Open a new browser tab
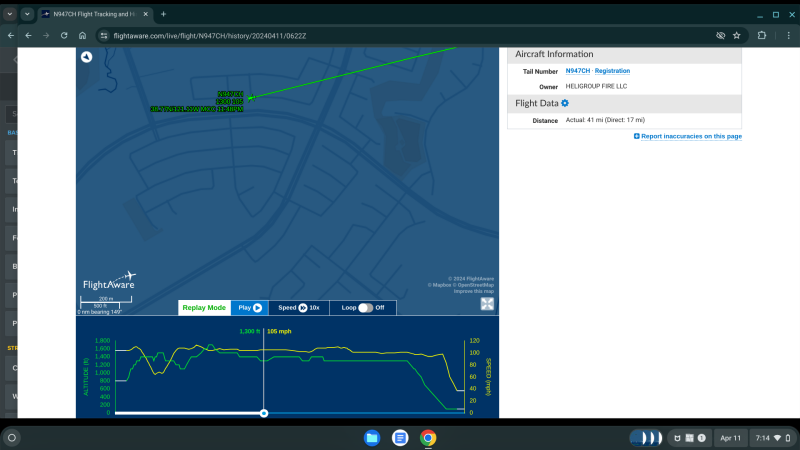Image resolution: width=800 pixels, height=450 pixels. click(x=163, y=14)
